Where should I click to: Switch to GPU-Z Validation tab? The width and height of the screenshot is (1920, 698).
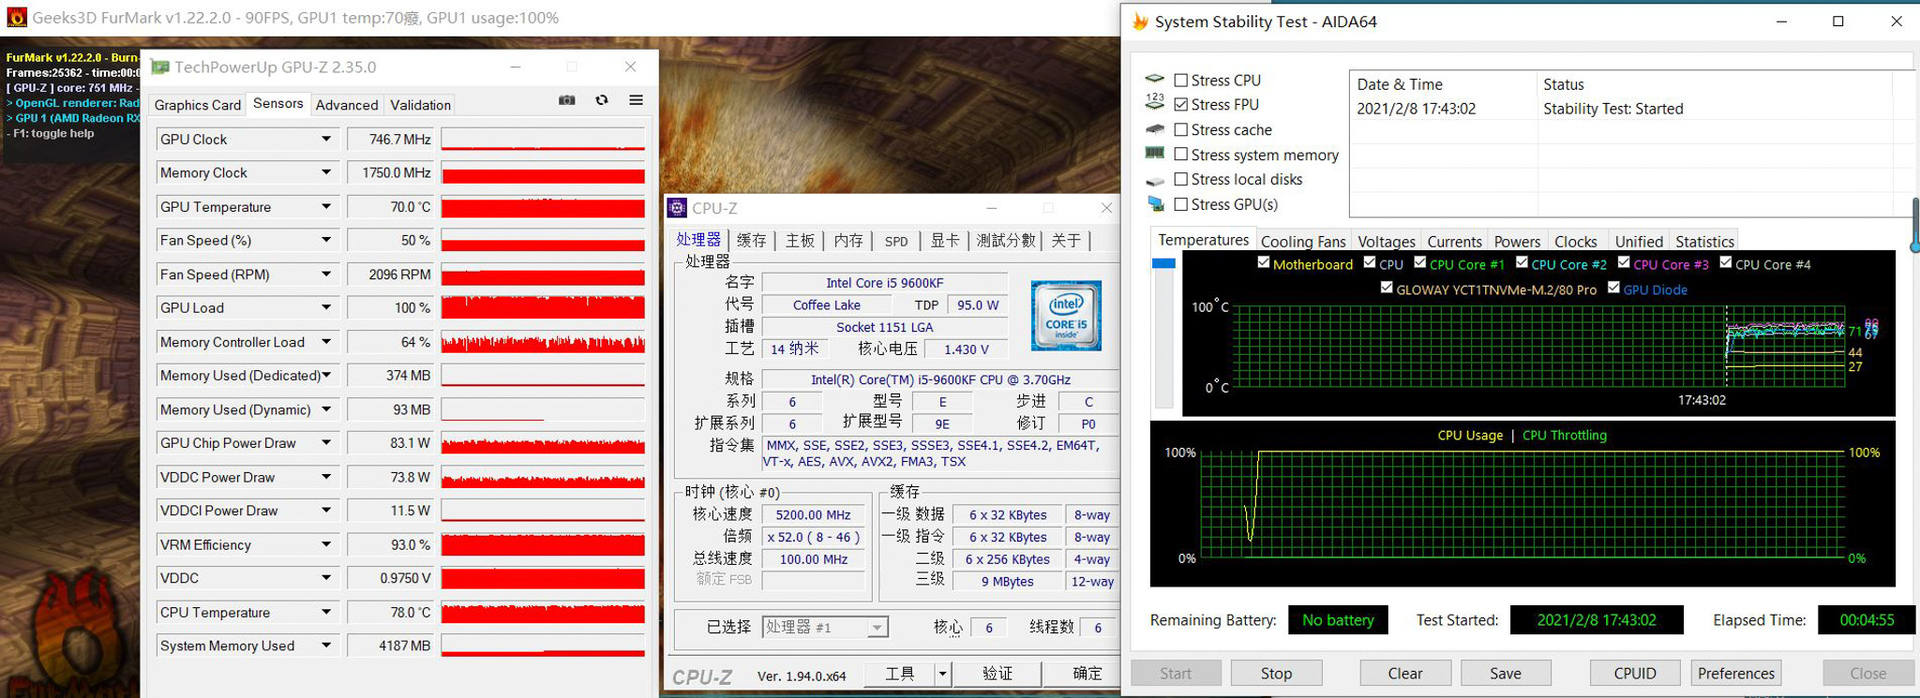420,105
